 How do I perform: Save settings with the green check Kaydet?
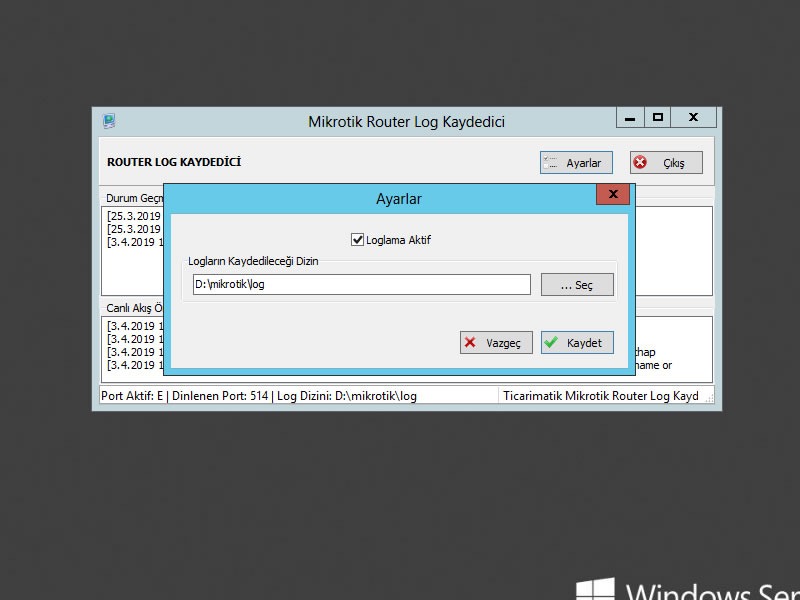click(x=576, y=343)
